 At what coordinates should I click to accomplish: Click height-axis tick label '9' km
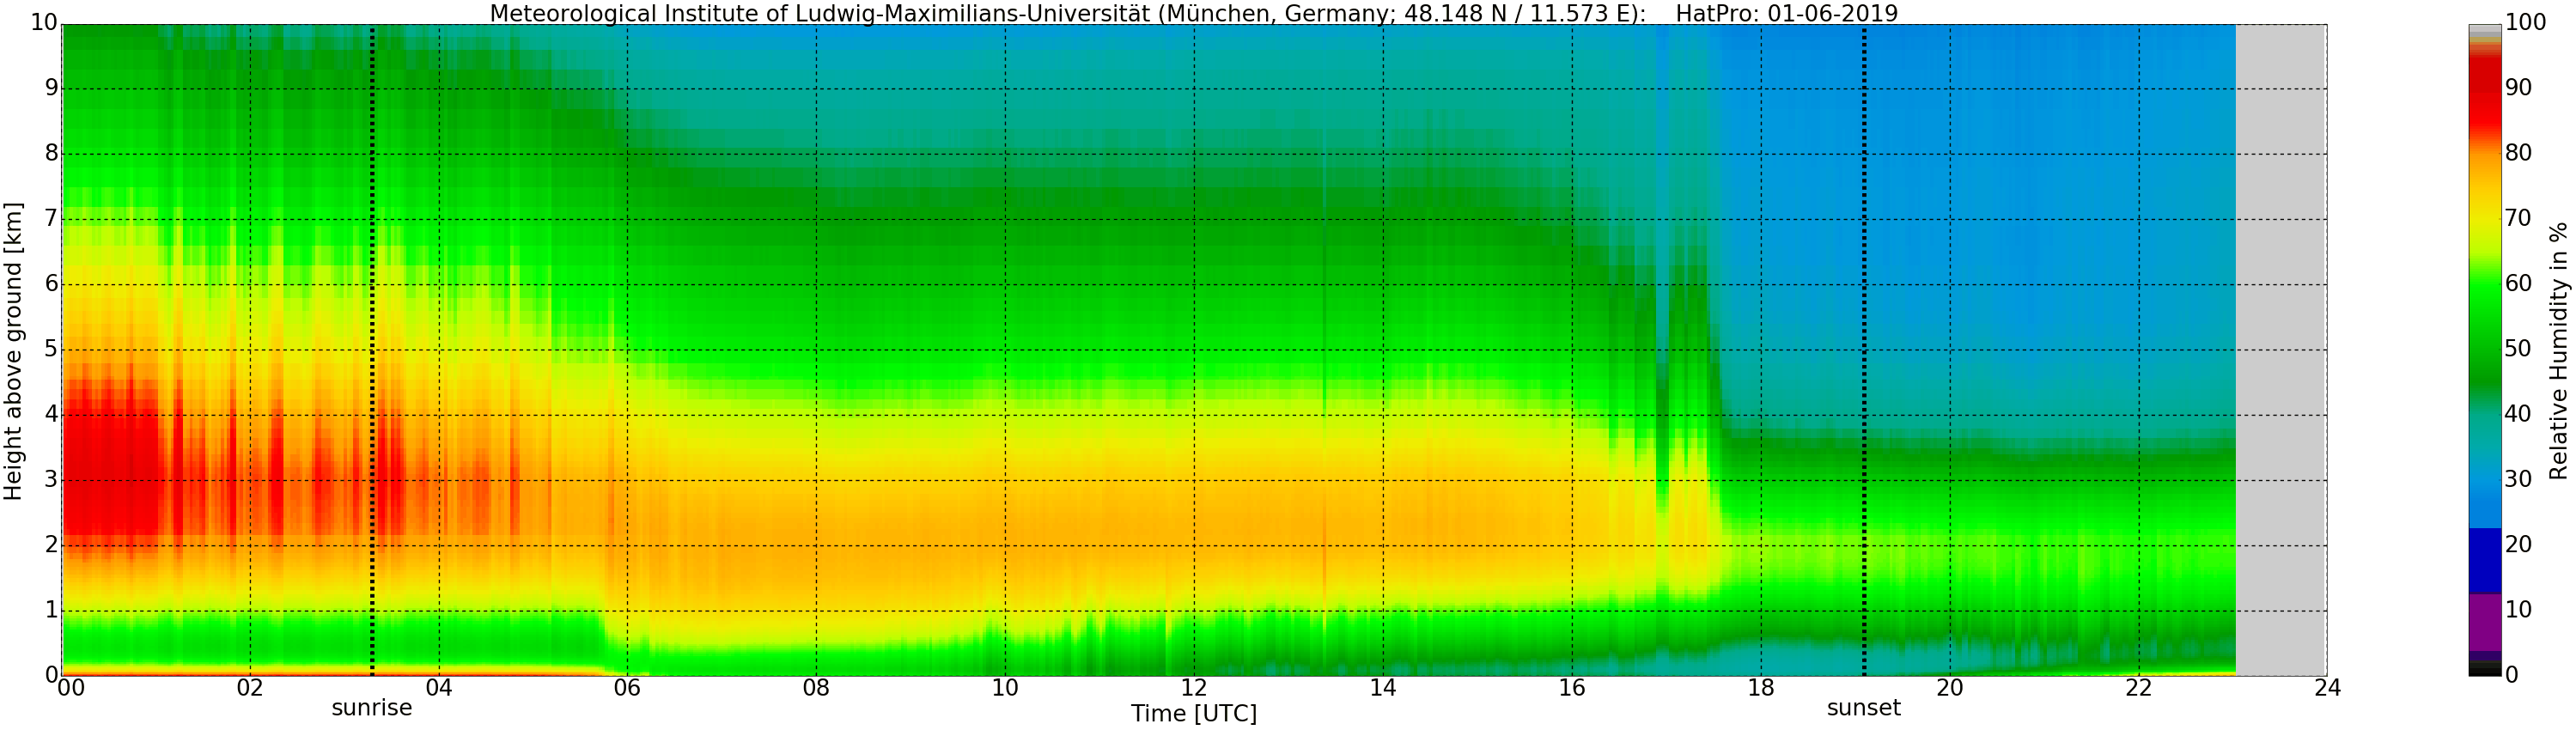tap(51, 89)
